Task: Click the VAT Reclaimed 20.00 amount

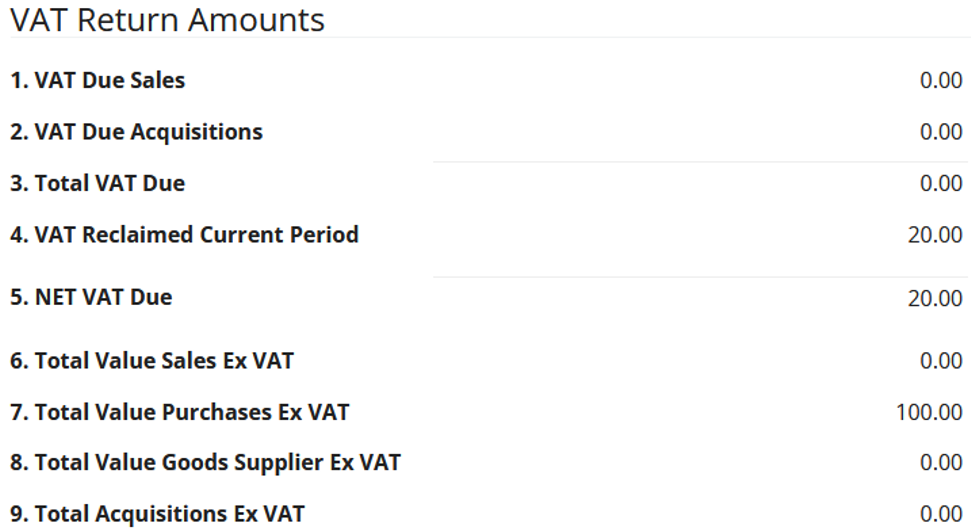Action: [x=936, y=236]
